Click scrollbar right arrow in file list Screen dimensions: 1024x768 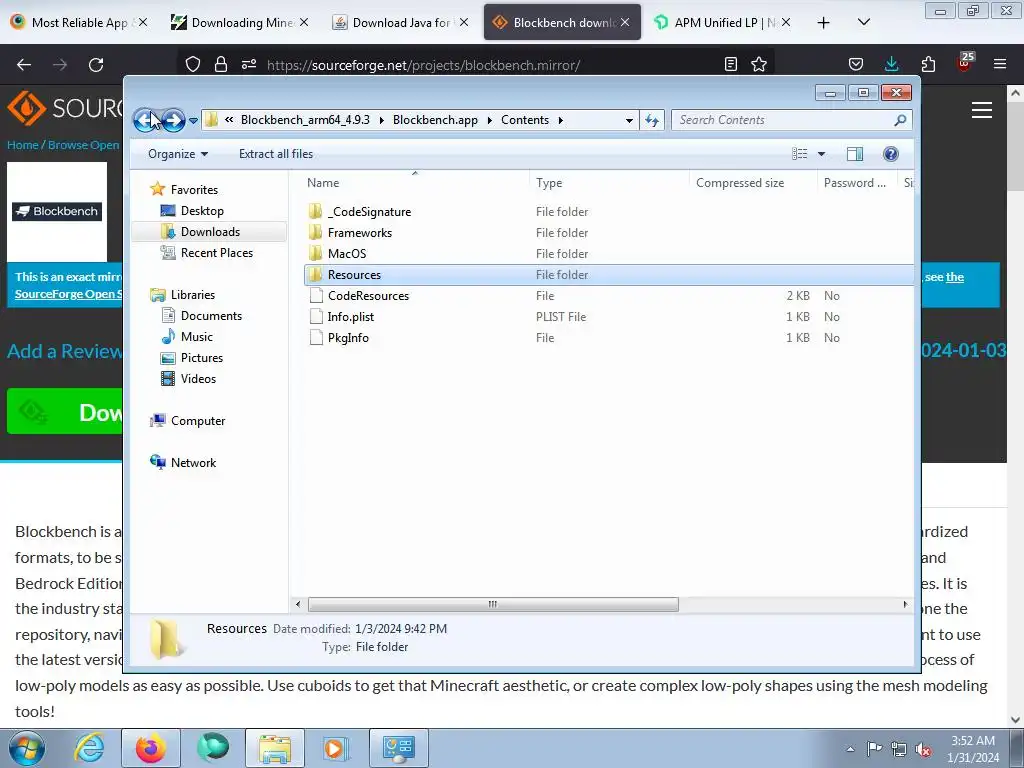pyautogui.click(x=905, y=604)
